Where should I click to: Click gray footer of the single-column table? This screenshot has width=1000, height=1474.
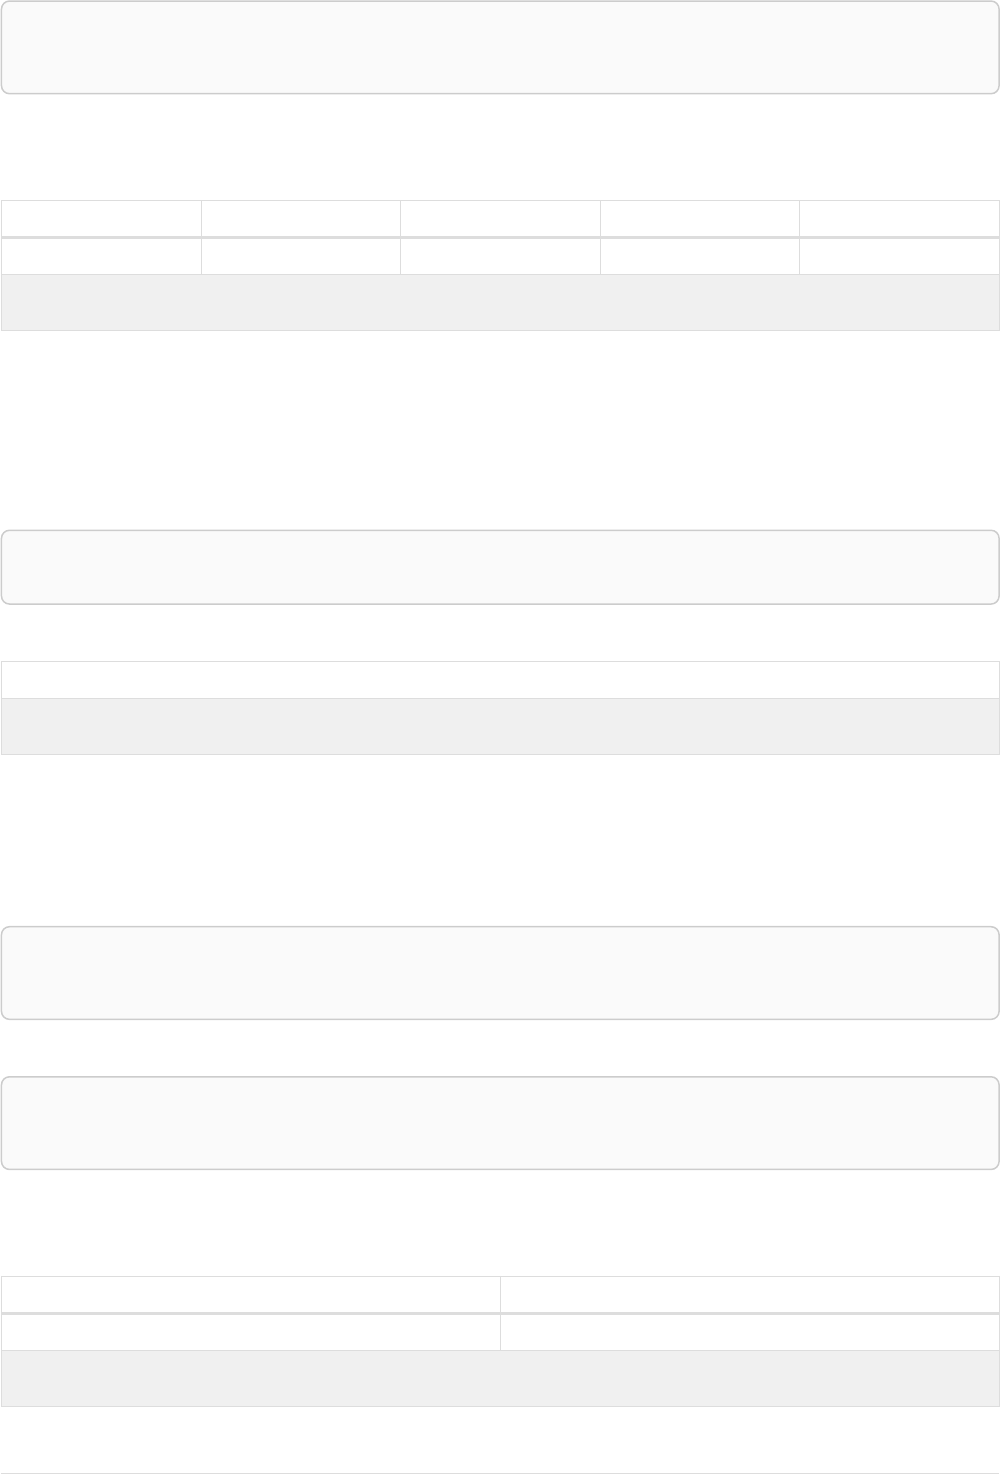(500, 726)
